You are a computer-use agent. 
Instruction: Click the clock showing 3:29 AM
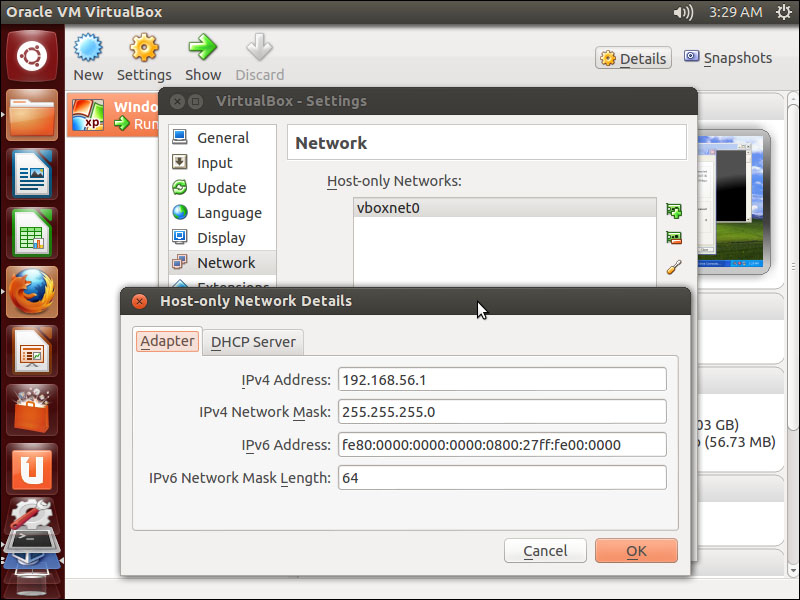(x=735, y=12)
